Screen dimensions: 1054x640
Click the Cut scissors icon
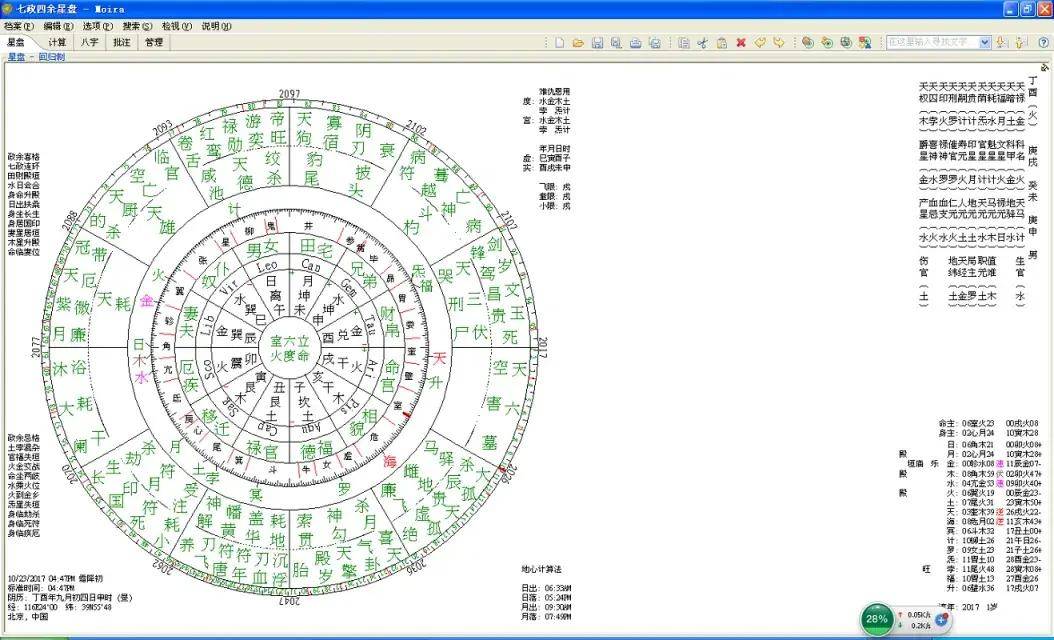pyautogui.click(x=702, y=42)
